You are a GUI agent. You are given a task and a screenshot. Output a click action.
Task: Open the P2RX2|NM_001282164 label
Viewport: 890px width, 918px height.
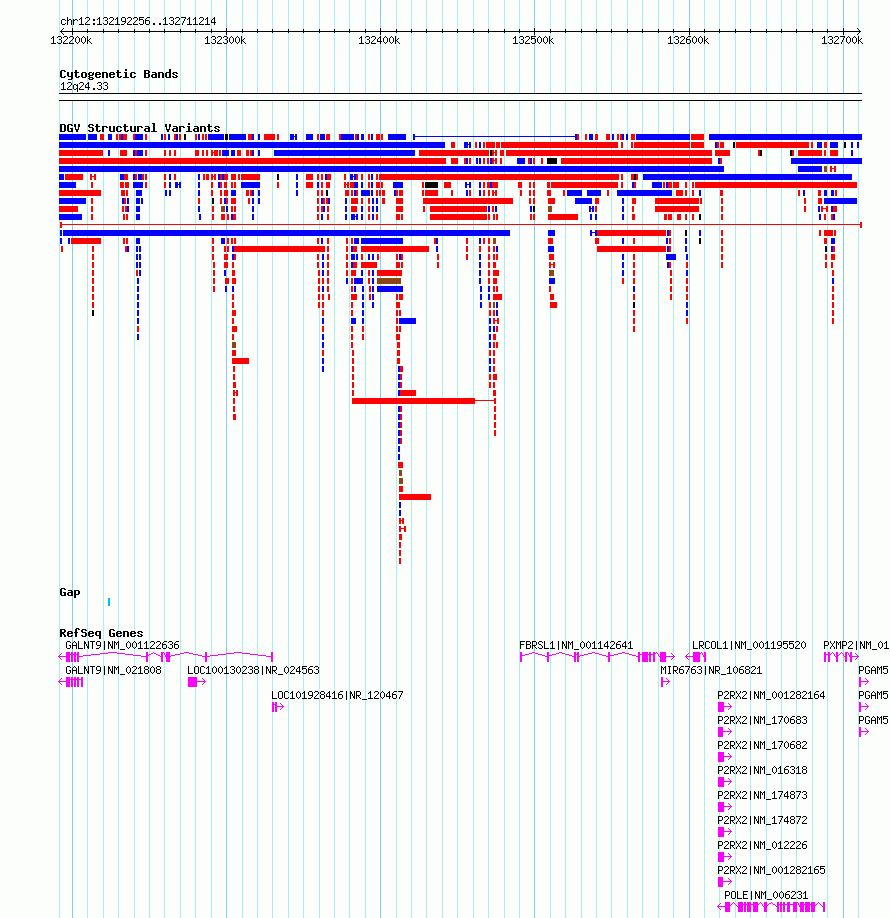pyautogui.click(x=771, y=696)
